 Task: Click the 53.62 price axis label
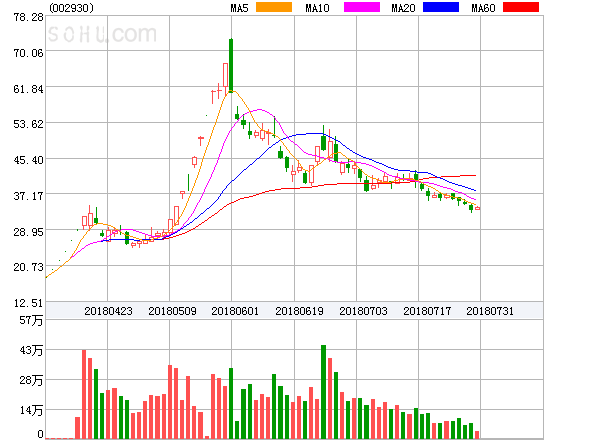coord(28,124)
